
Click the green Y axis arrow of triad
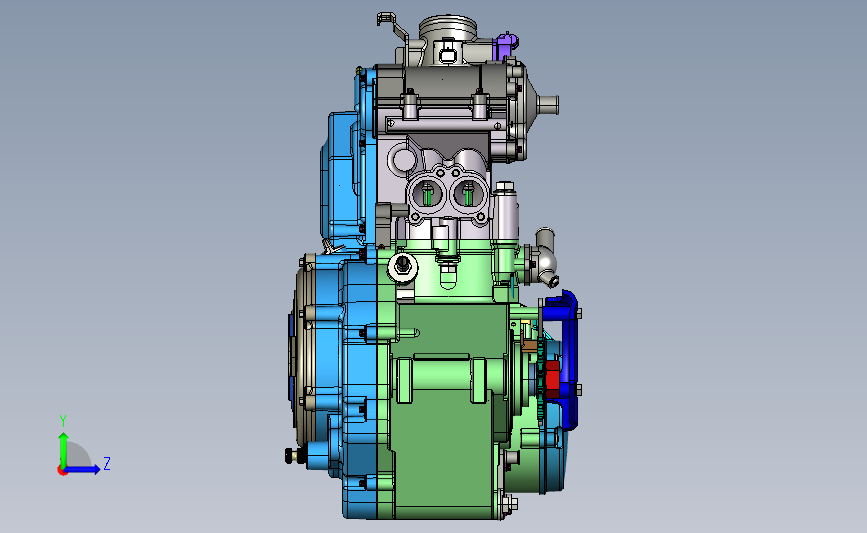[63, 450]
